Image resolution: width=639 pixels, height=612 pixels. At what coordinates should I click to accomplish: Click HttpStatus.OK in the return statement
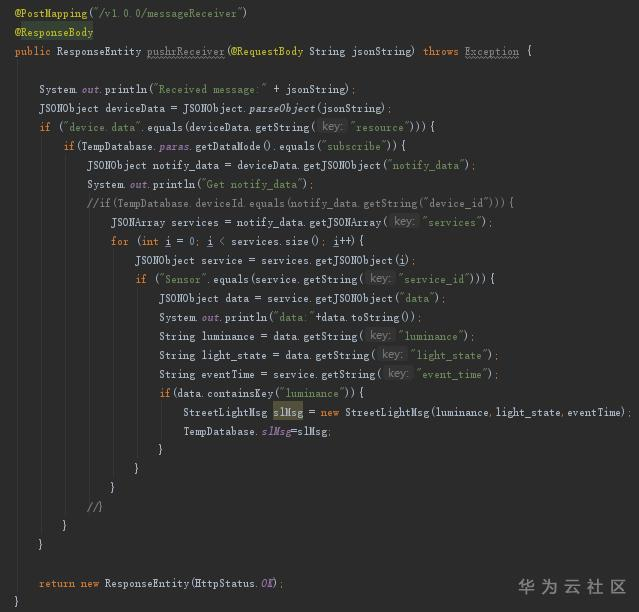coord(235,583)
